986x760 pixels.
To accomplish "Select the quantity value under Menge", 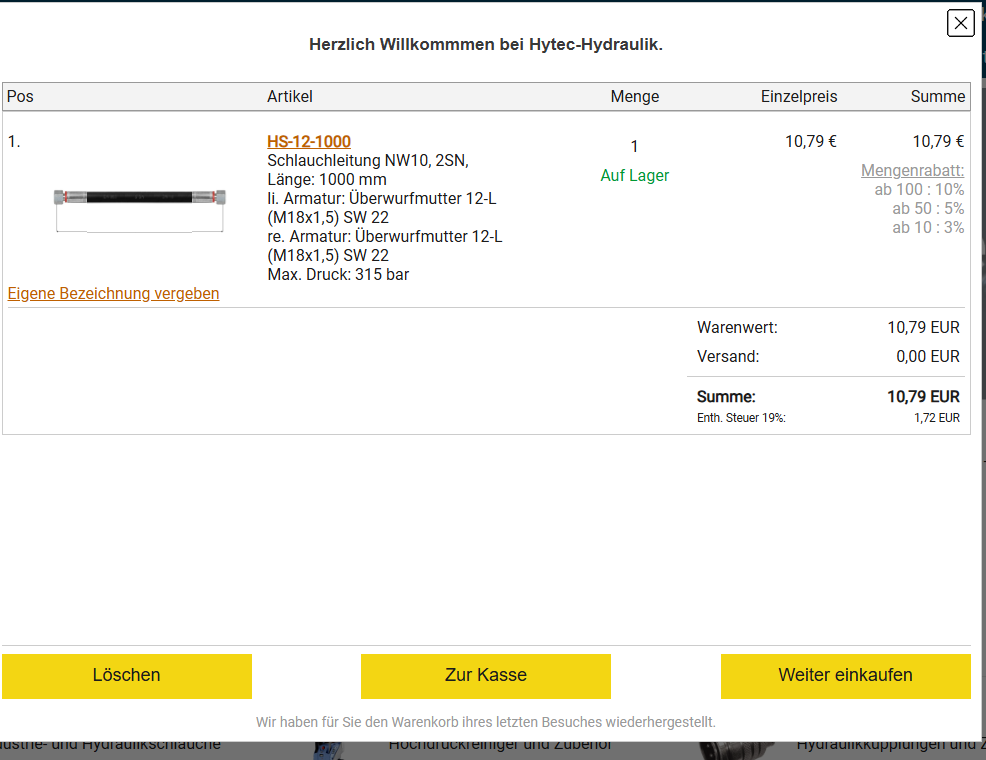I will click(634, 147).
